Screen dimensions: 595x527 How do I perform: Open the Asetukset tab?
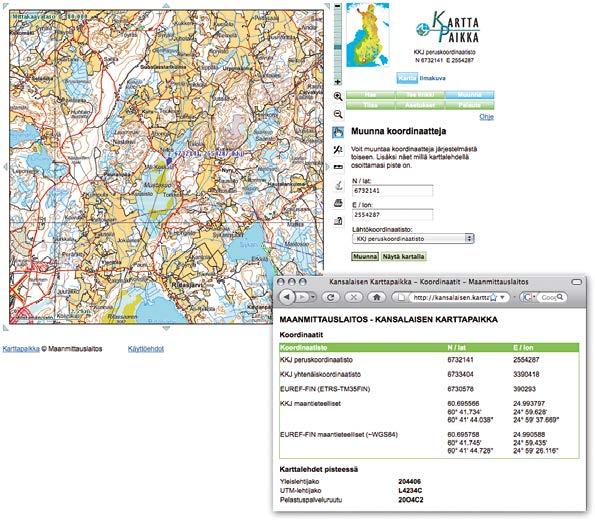click(420, 105)
